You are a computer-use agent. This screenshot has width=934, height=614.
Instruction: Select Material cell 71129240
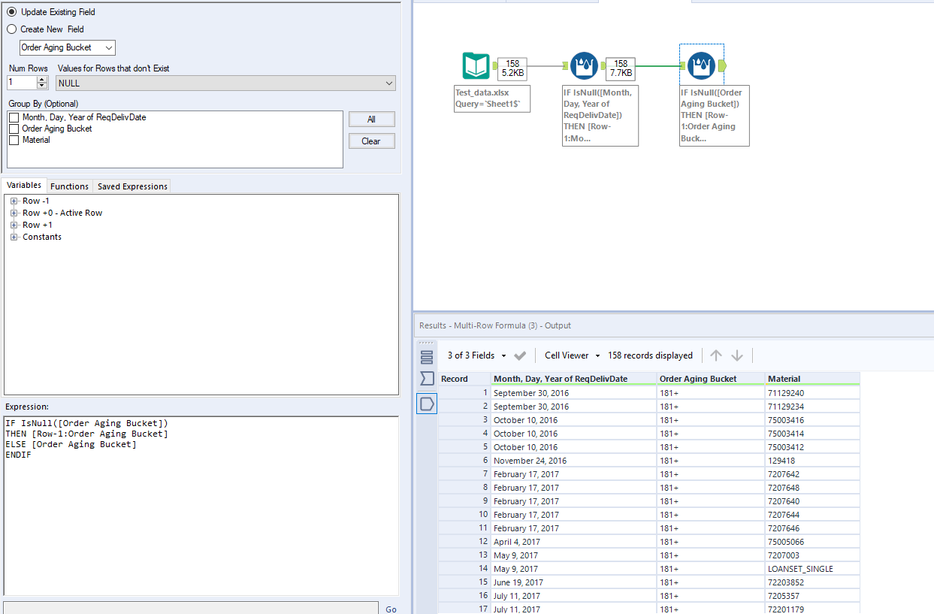812,393
